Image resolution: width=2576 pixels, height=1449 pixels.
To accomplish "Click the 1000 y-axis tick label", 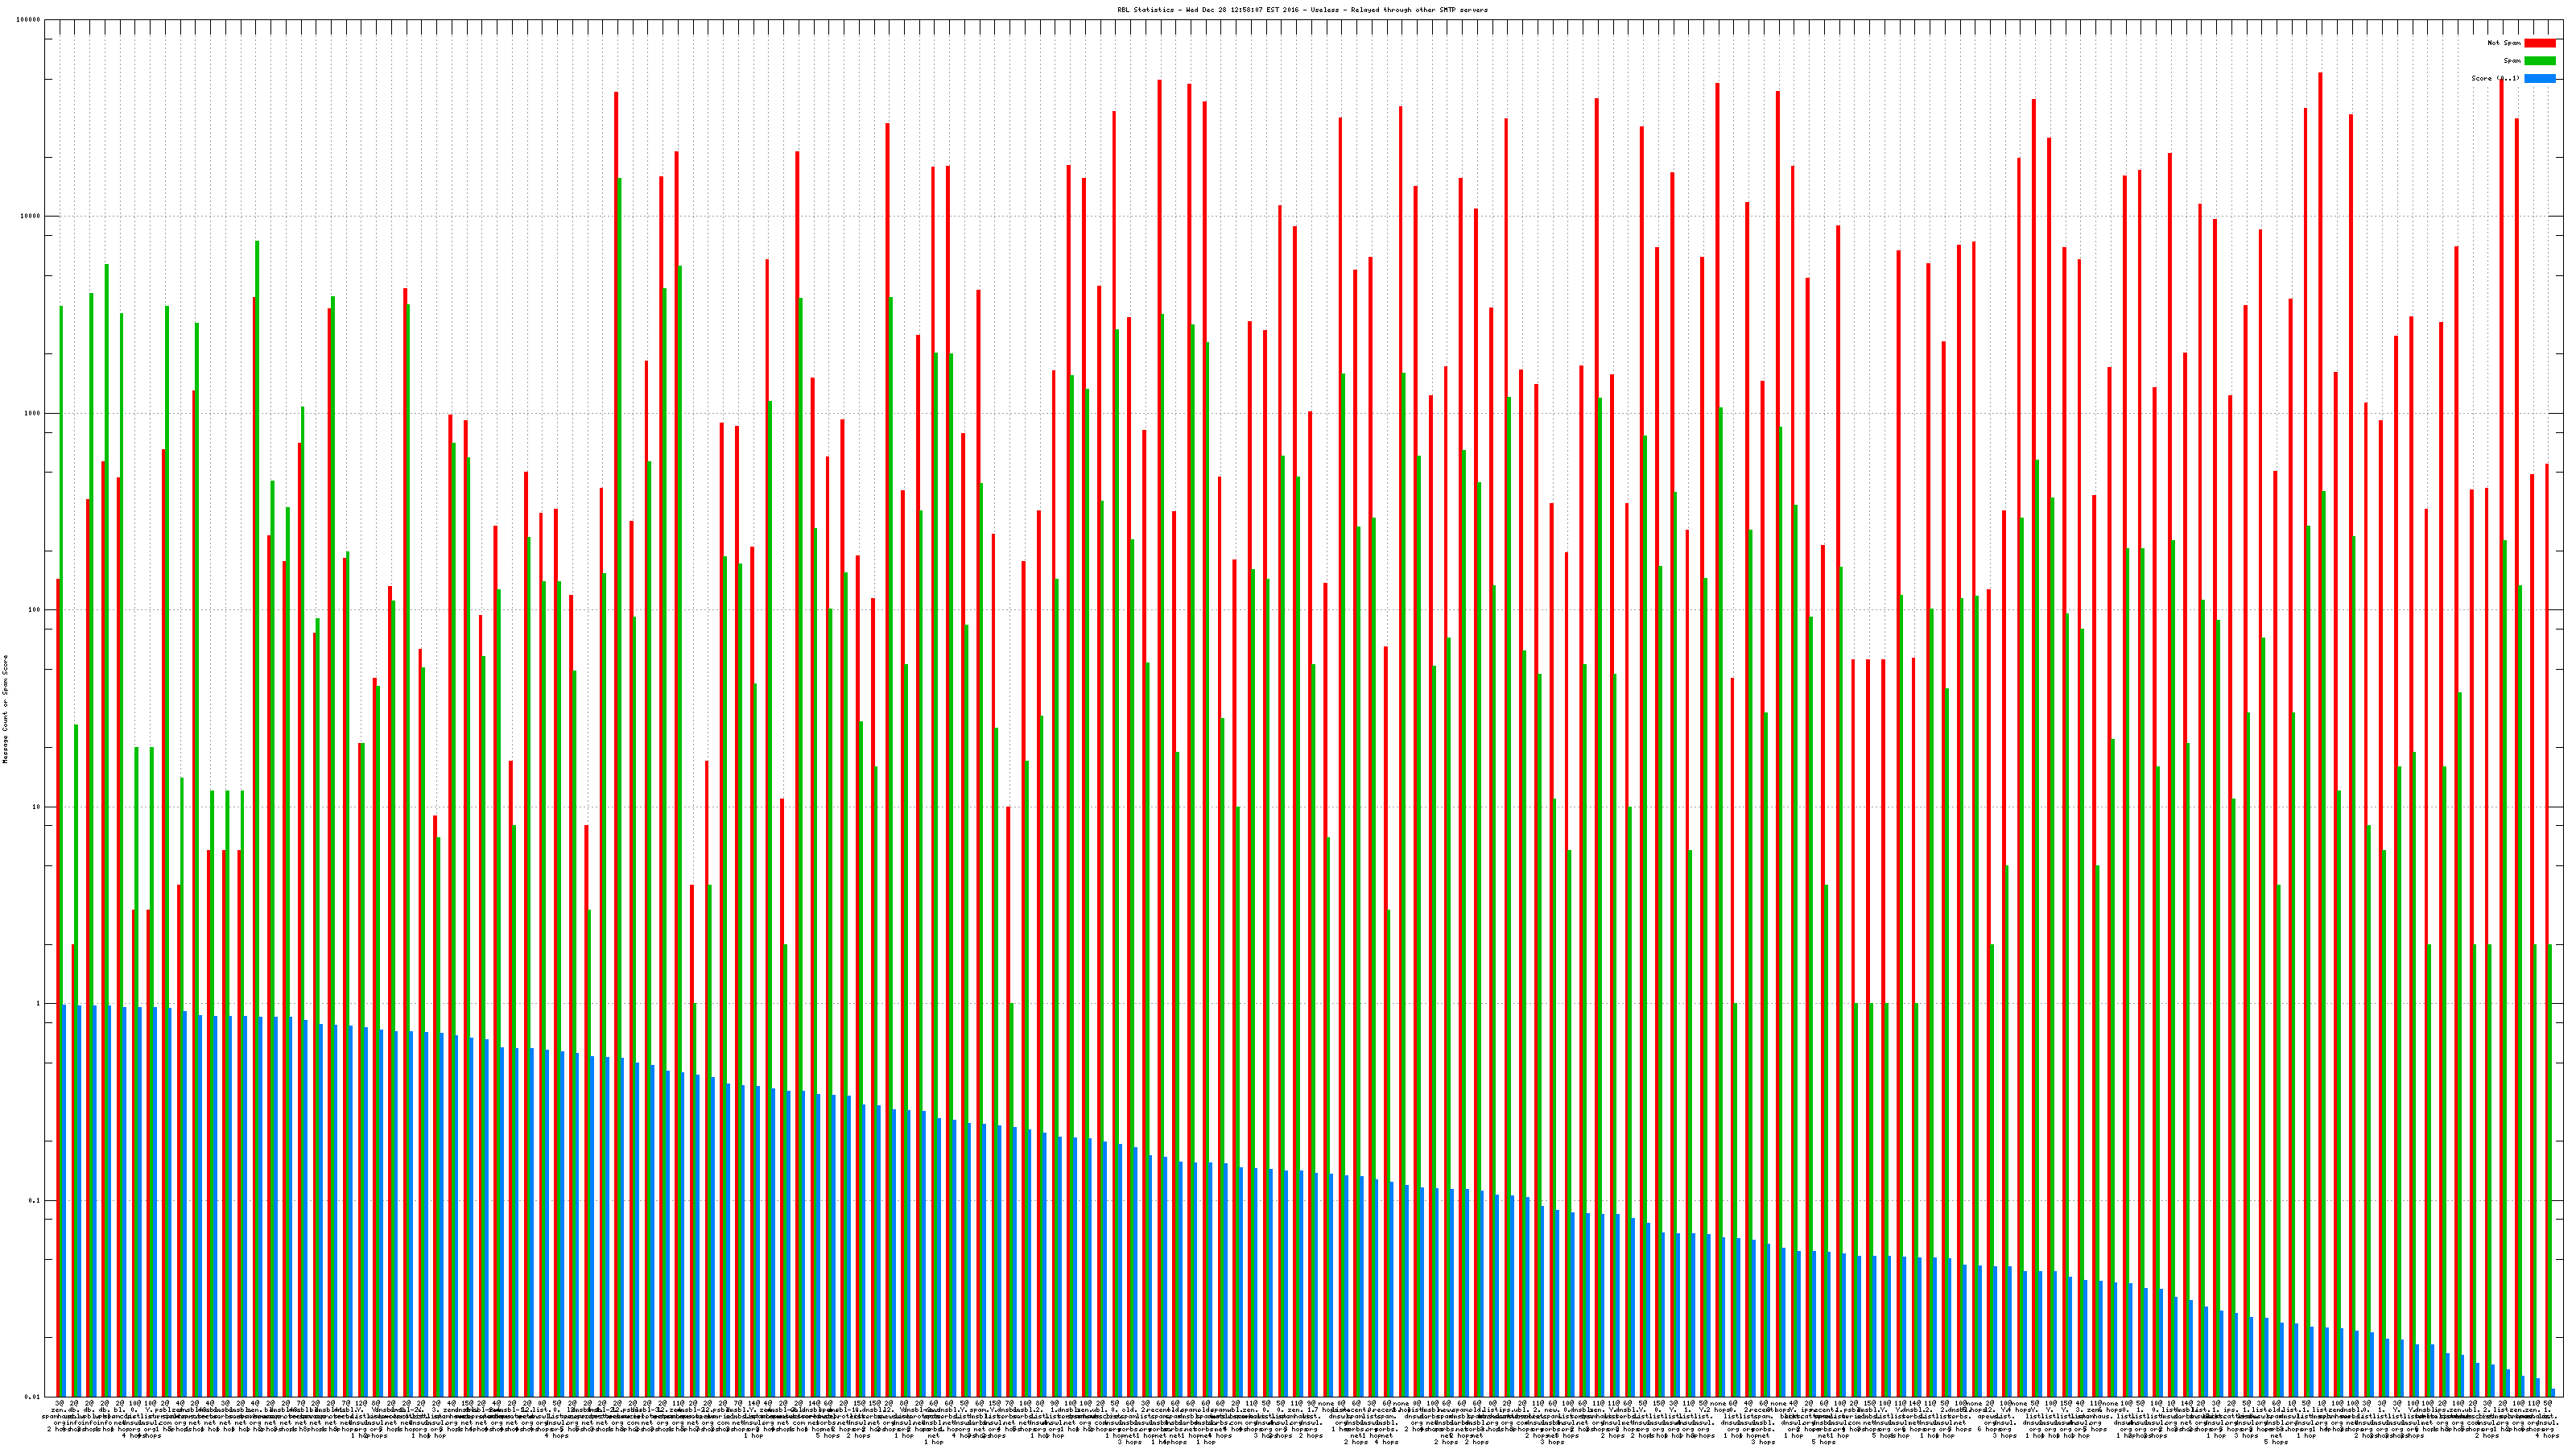I will point(33,413).
